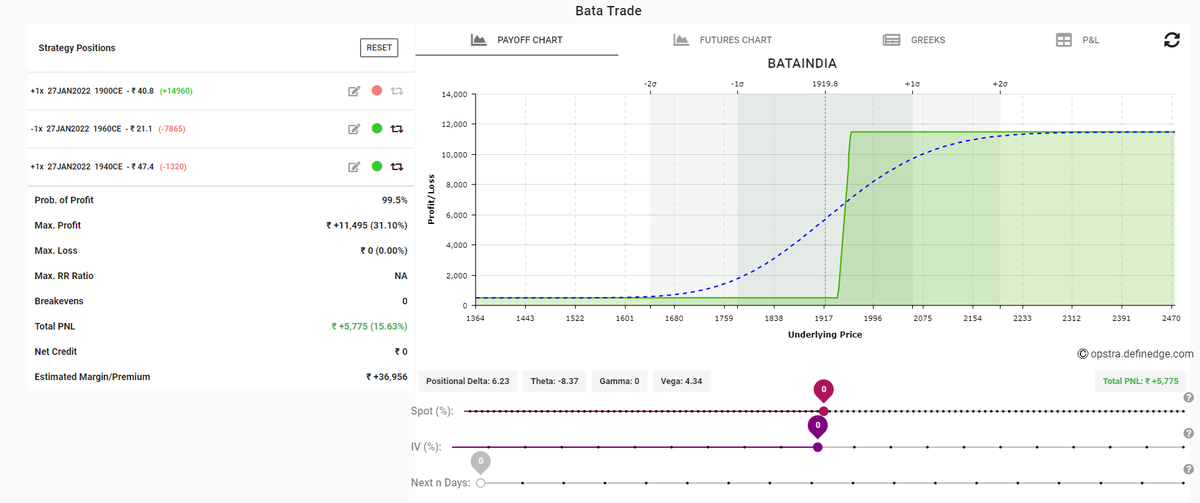1200x503 pixels.
Task: Click the Total PNL ₹ +5,775 (15.63%) value
Action: tap(369, 326)
